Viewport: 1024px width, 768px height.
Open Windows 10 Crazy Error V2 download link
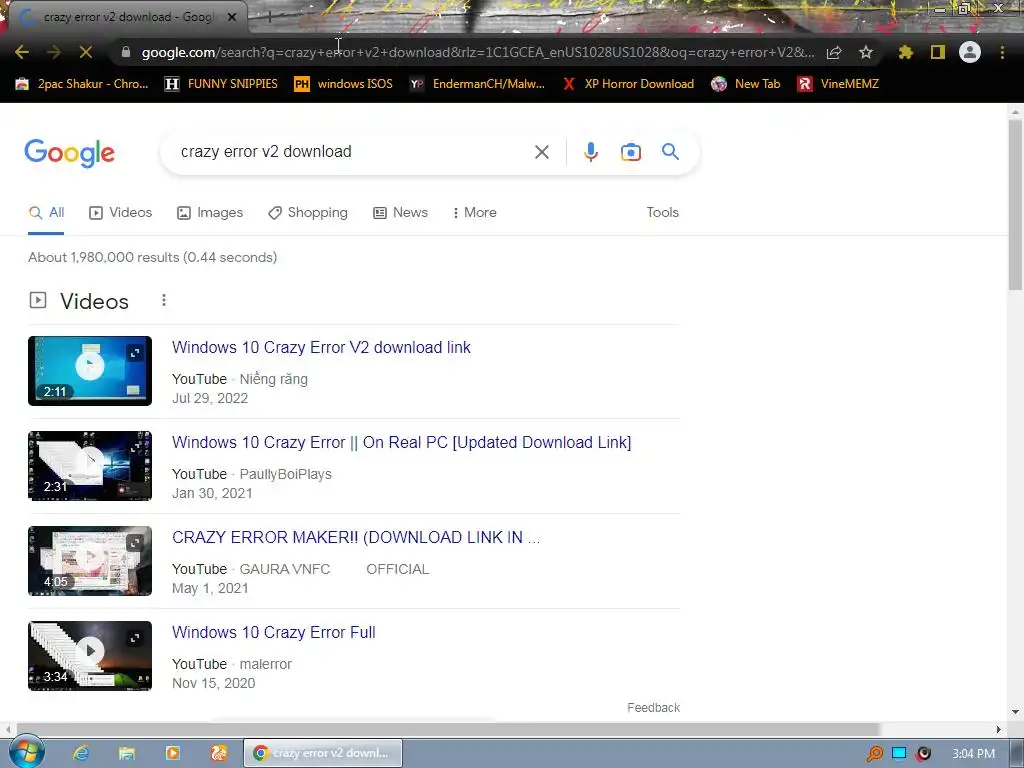(321, 347)
